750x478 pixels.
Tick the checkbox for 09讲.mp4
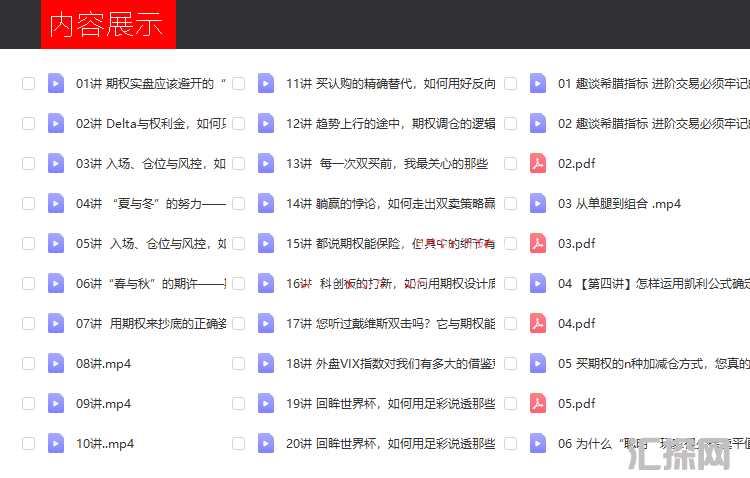[28, 404]
